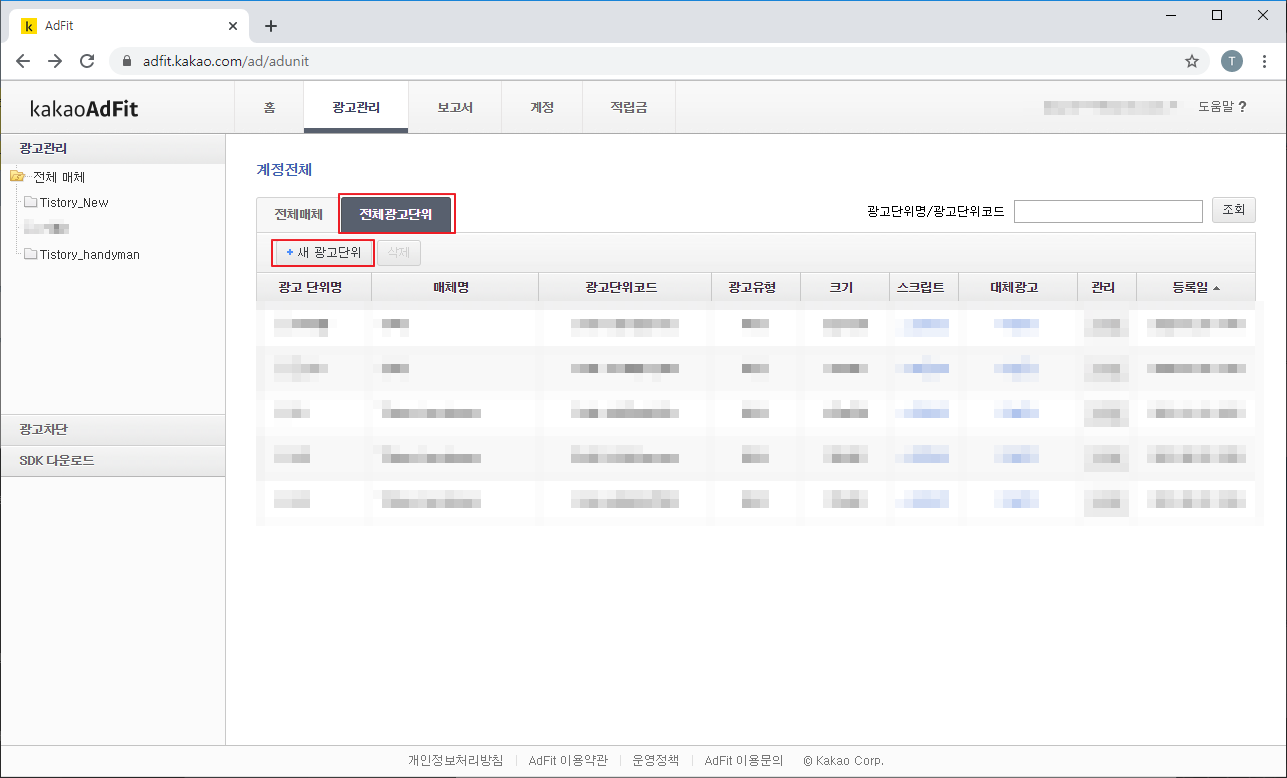
Task: Click the browser forward arrow
Action: (x=55, y=61)
